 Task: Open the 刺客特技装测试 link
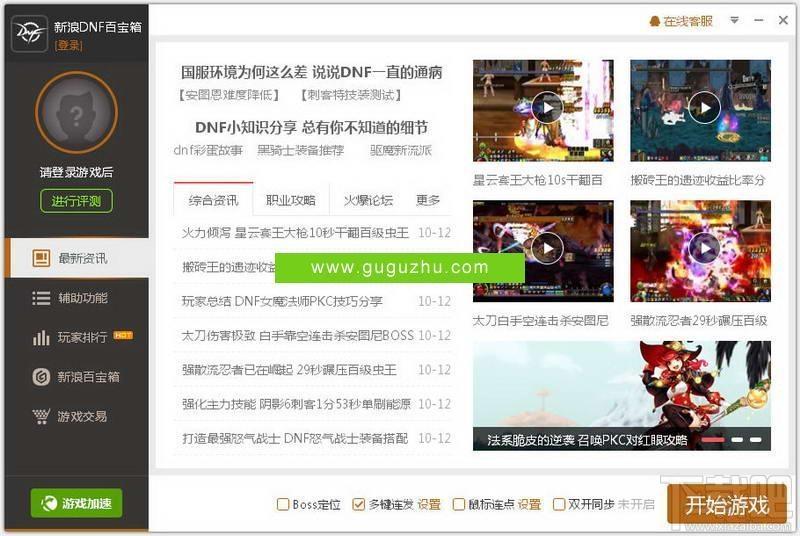[x=351, y=95]
